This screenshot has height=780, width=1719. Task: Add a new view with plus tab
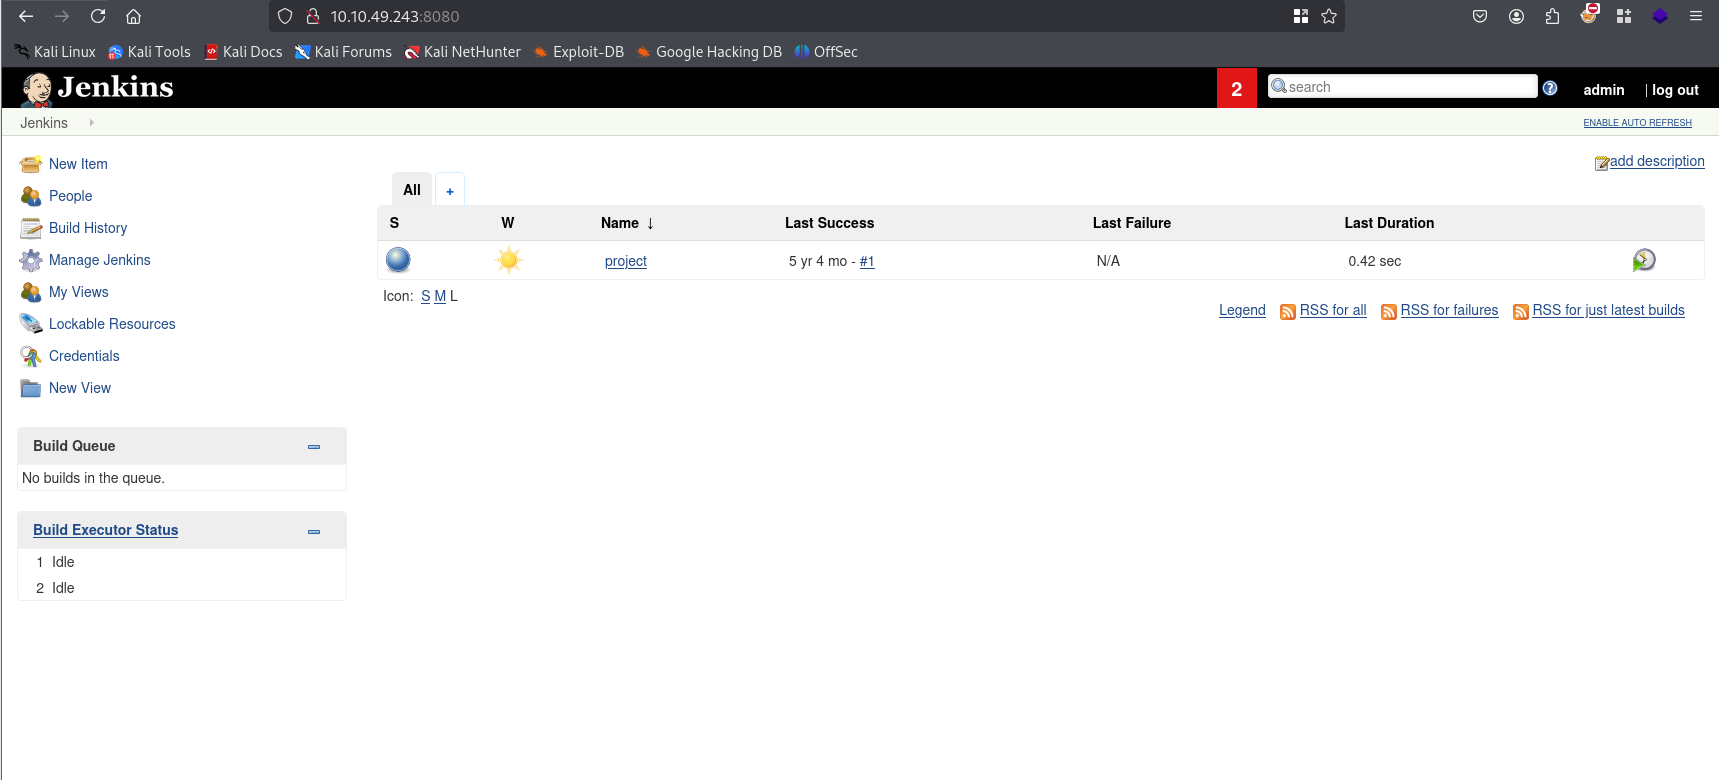[x=450, y=190]
